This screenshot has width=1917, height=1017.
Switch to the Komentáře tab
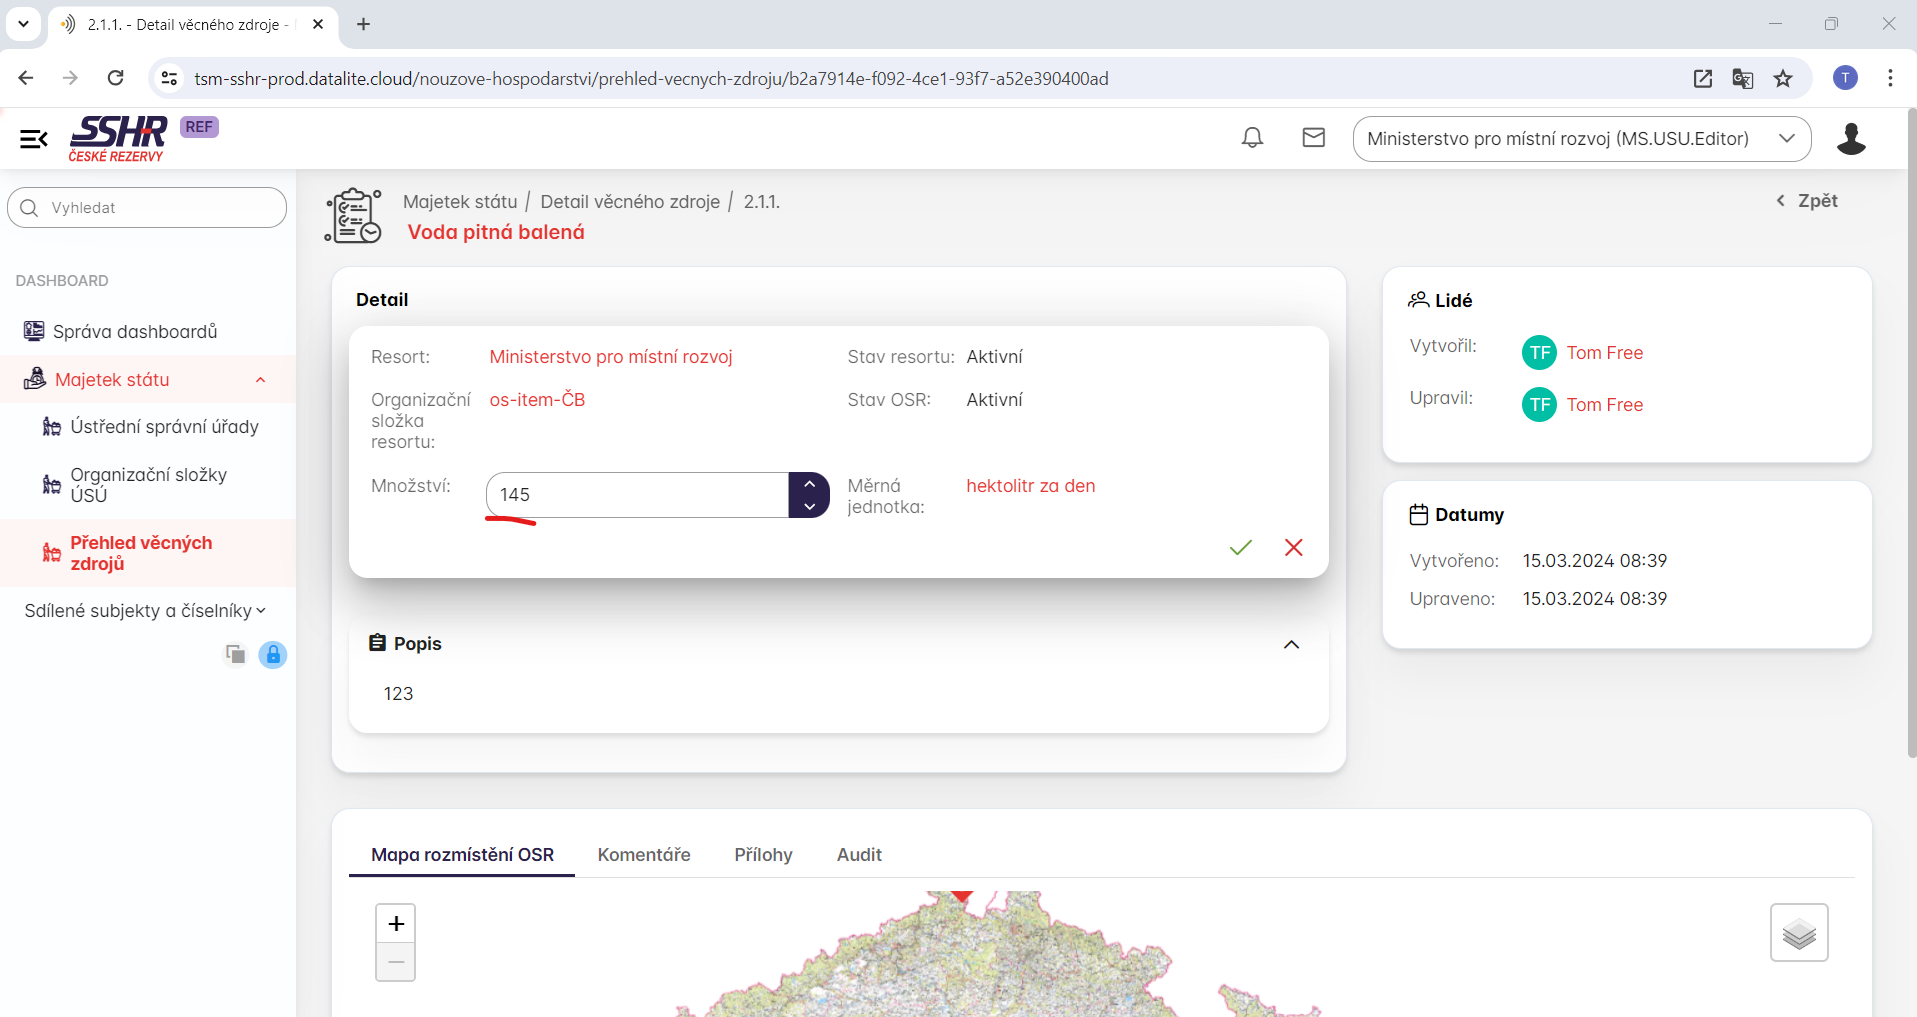[644, 855]
